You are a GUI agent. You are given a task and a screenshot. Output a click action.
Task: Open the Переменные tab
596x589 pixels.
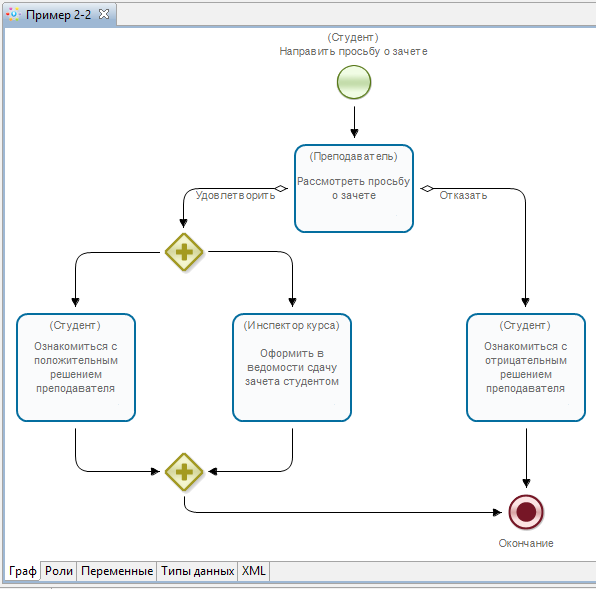117,571
